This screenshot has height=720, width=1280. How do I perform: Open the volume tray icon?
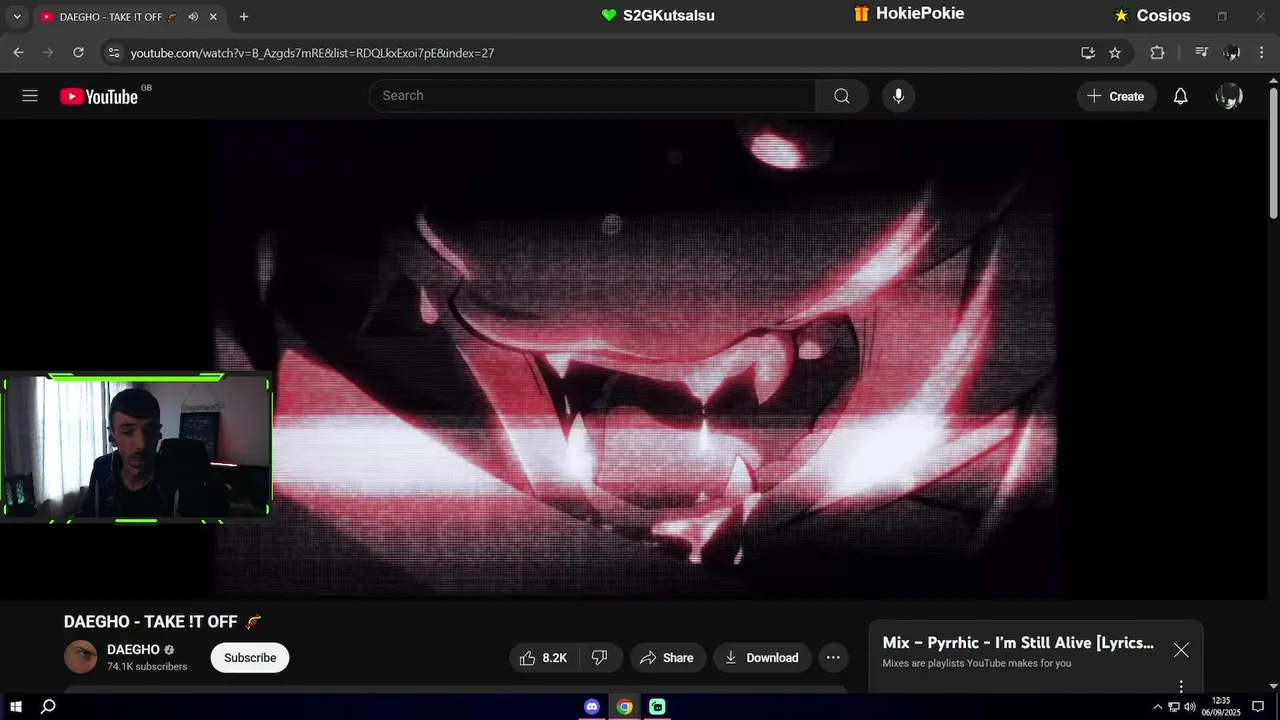click(1190, 707)
